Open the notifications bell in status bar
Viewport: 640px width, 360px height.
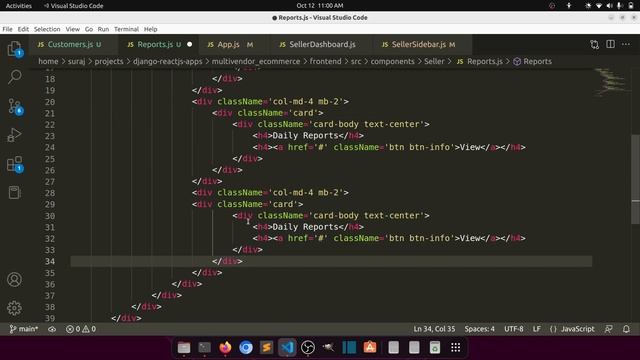[626, 329]
